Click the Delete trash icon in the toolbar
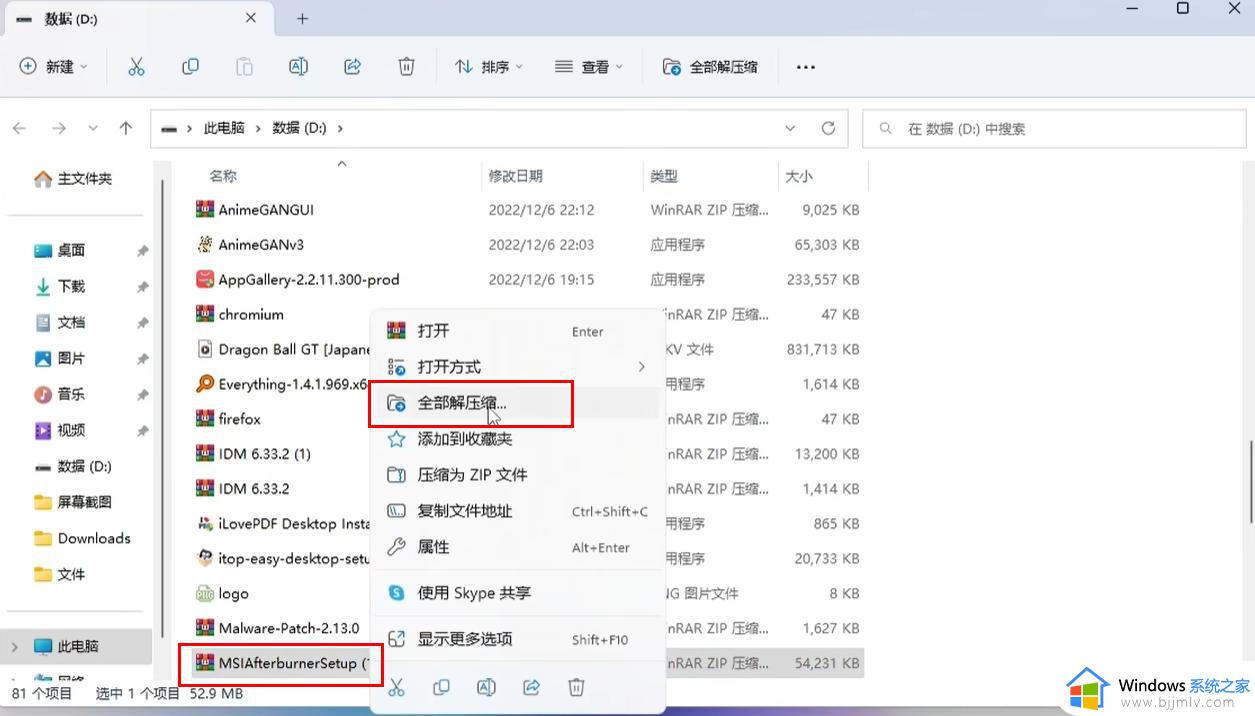Viewport: 1255px width, 716px height. (x=406, y=67)
